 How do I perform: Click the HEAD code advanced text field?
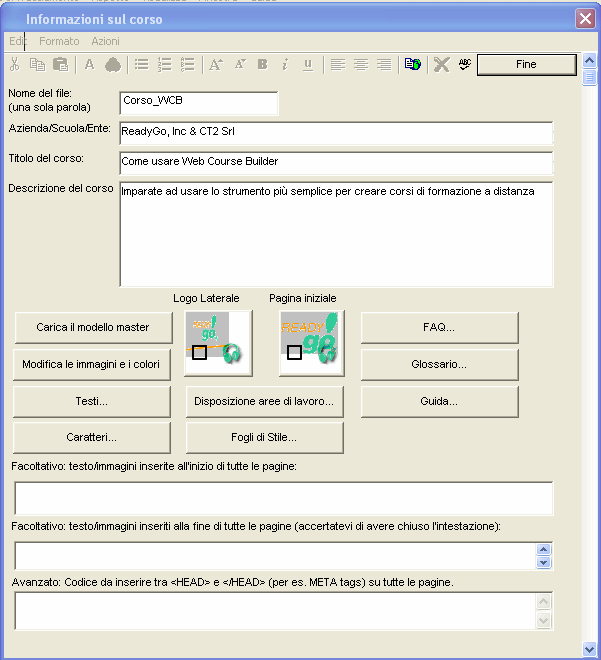[x=275, y=611]
